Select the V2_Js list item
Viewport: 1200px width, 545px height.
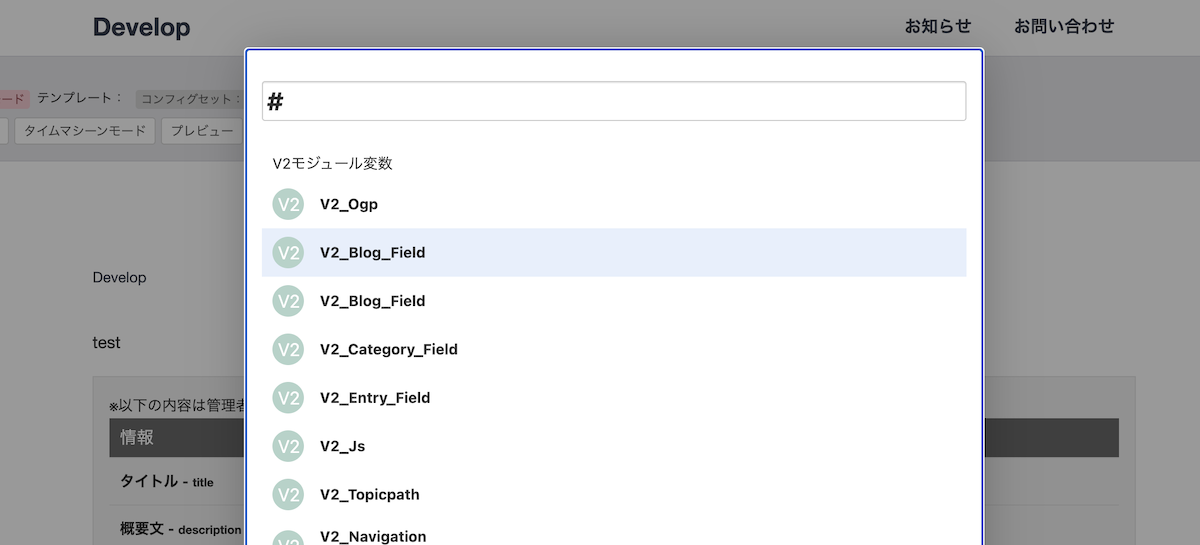coord(342,446)
